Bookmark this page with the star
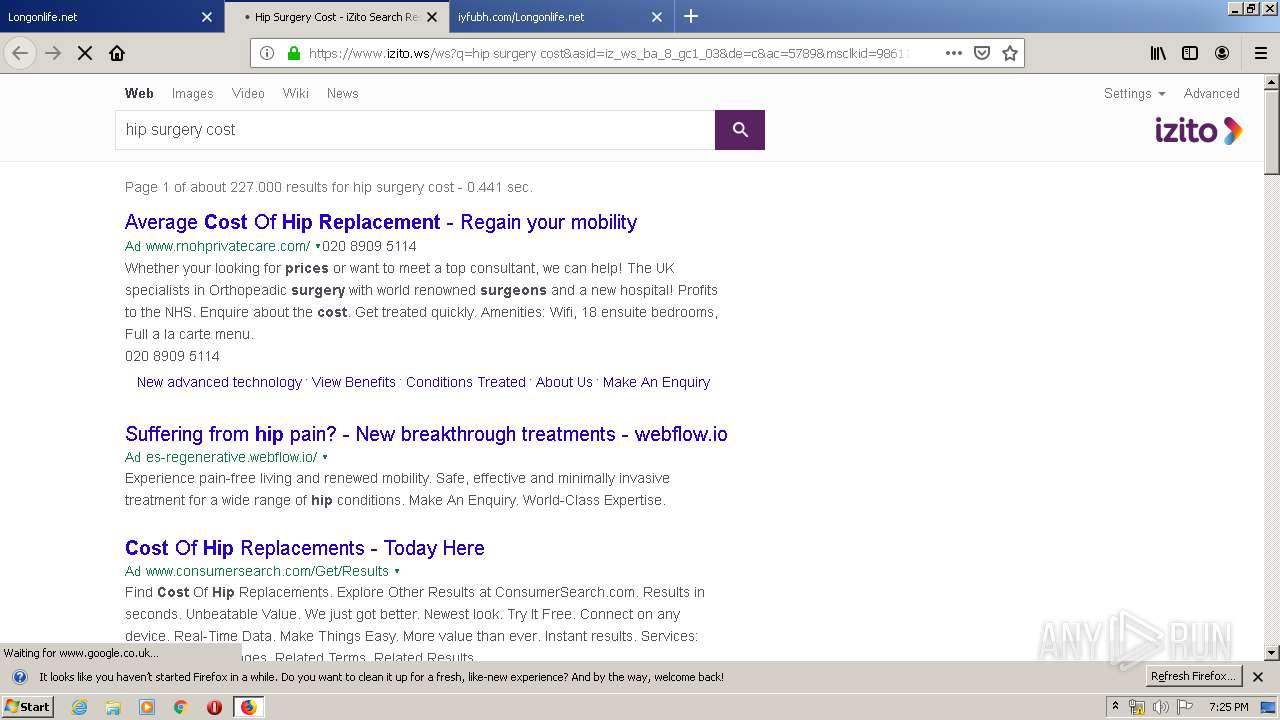 1010,53
